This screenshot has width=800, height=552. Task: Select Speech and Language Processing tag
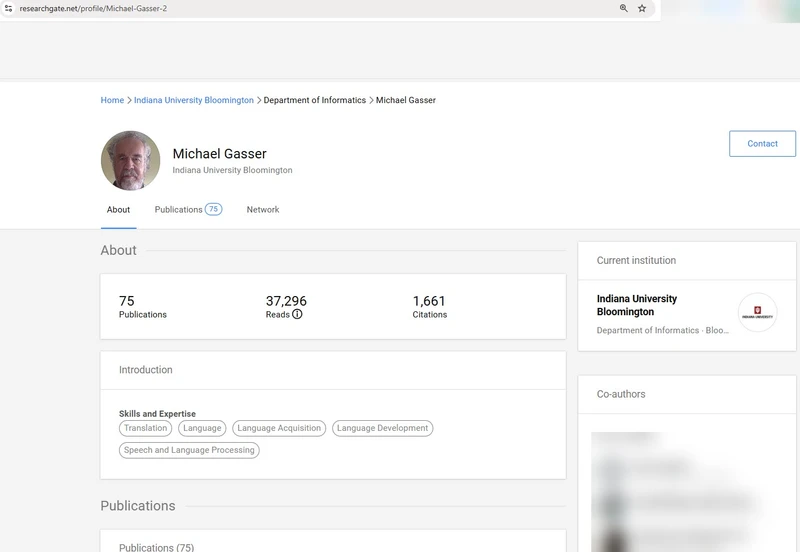pyautogui.click(x=189, y=450)
